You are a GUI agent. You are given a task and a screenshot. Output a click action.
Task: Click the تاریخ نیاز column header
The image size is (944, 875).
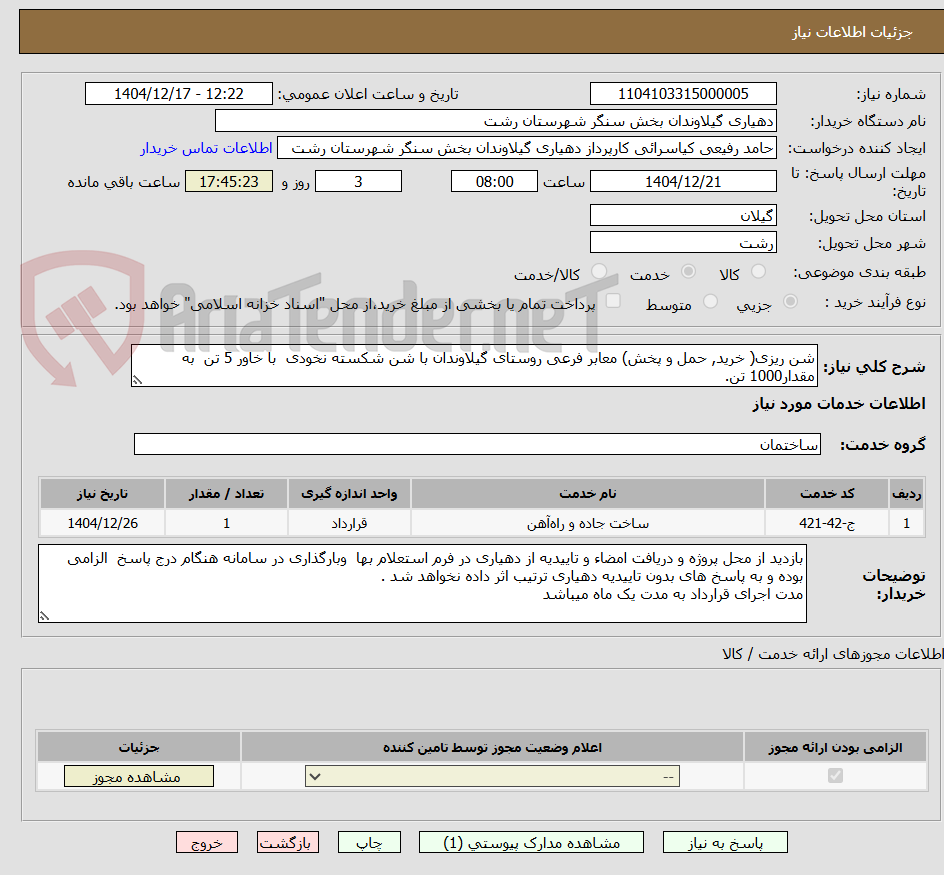pyautogui.click(x=102, y=494)
